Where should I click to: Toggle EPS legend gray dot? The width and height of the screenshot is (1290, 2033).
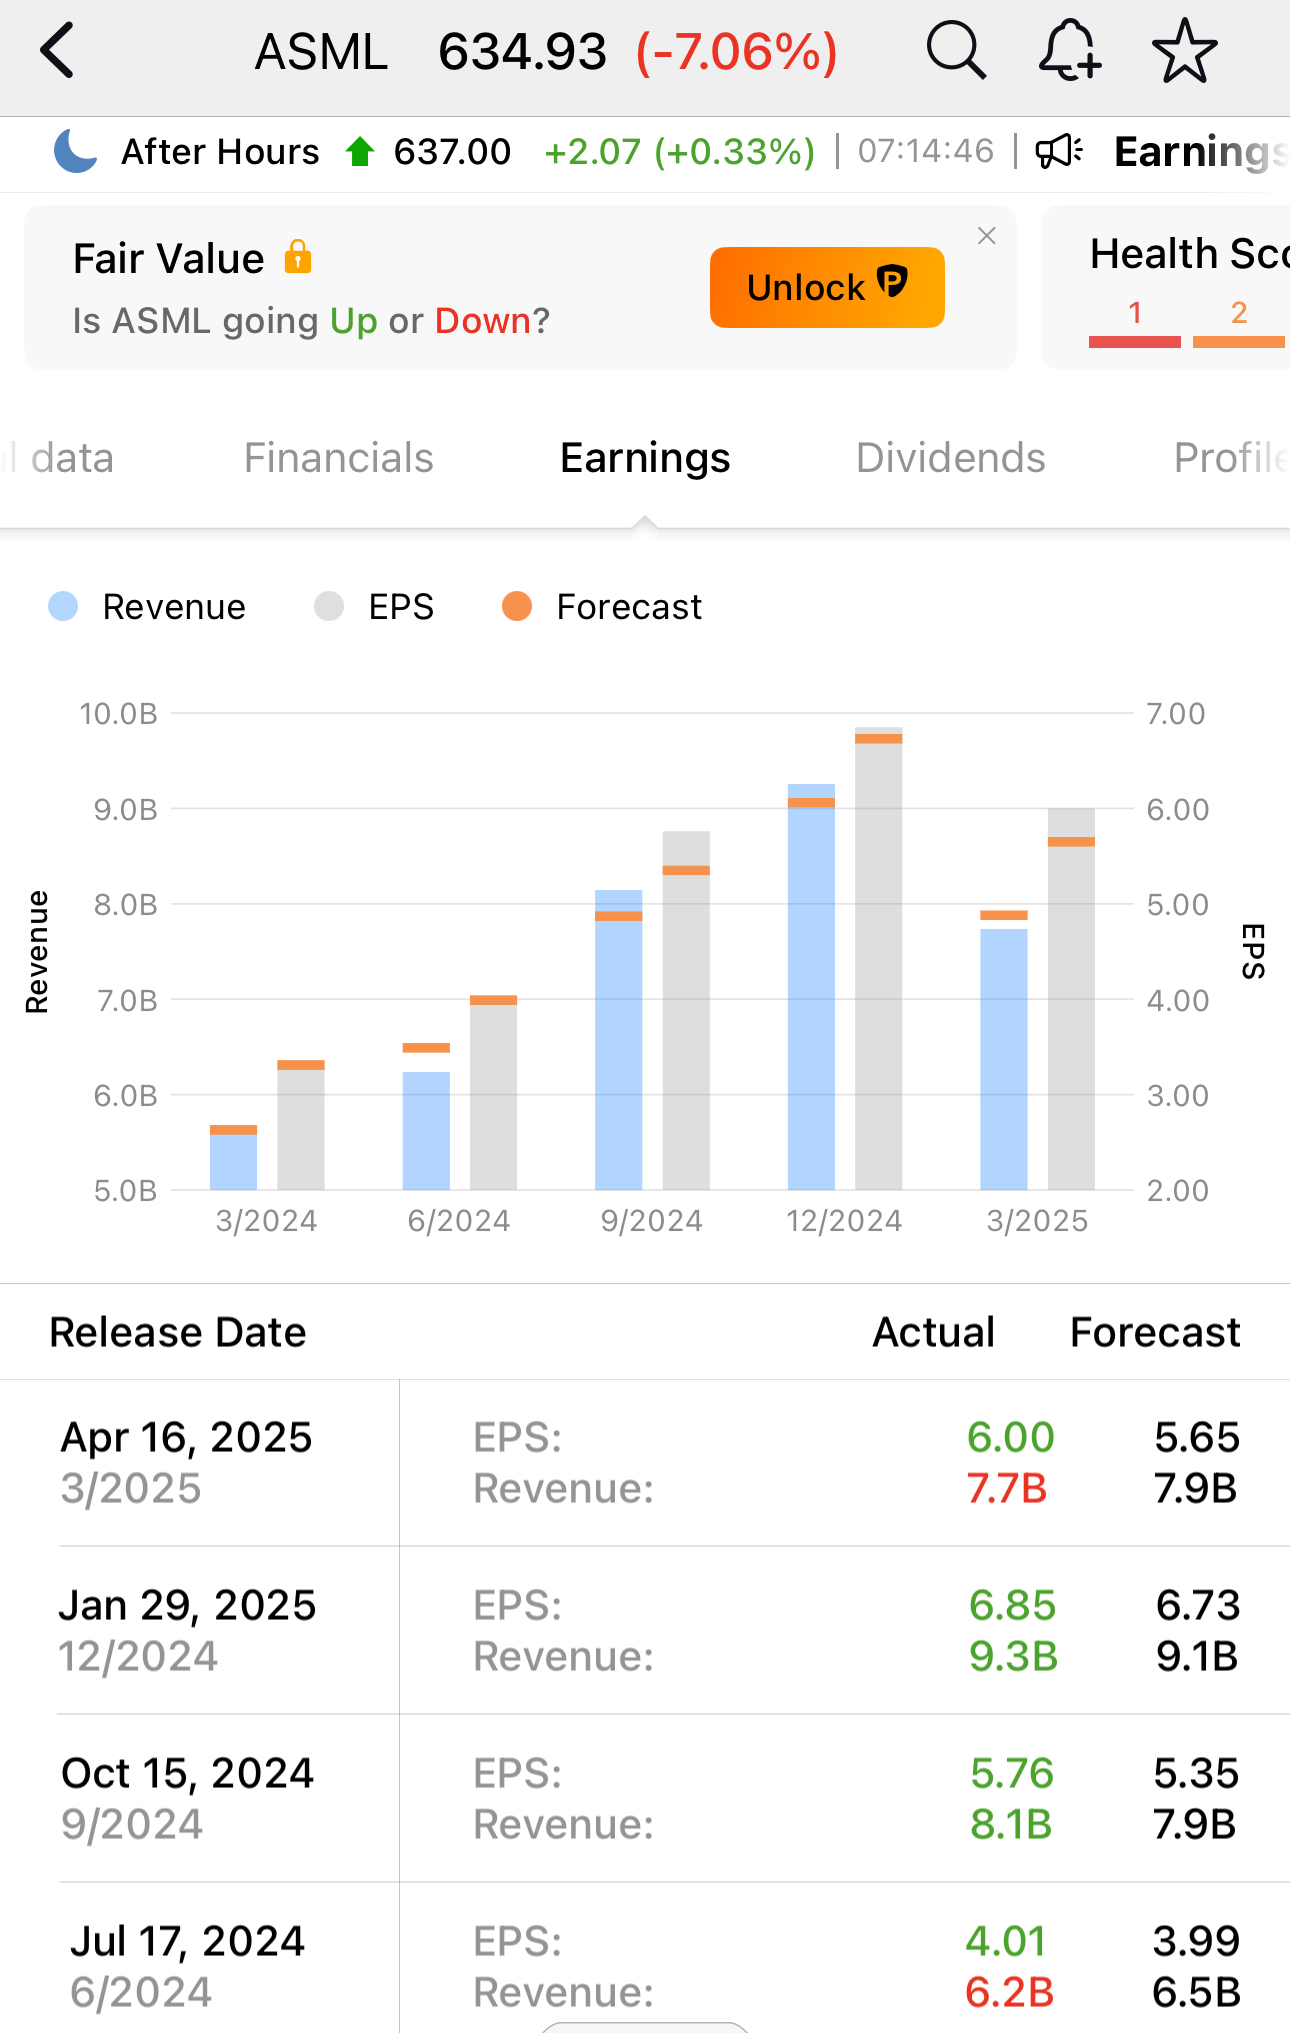329,606
